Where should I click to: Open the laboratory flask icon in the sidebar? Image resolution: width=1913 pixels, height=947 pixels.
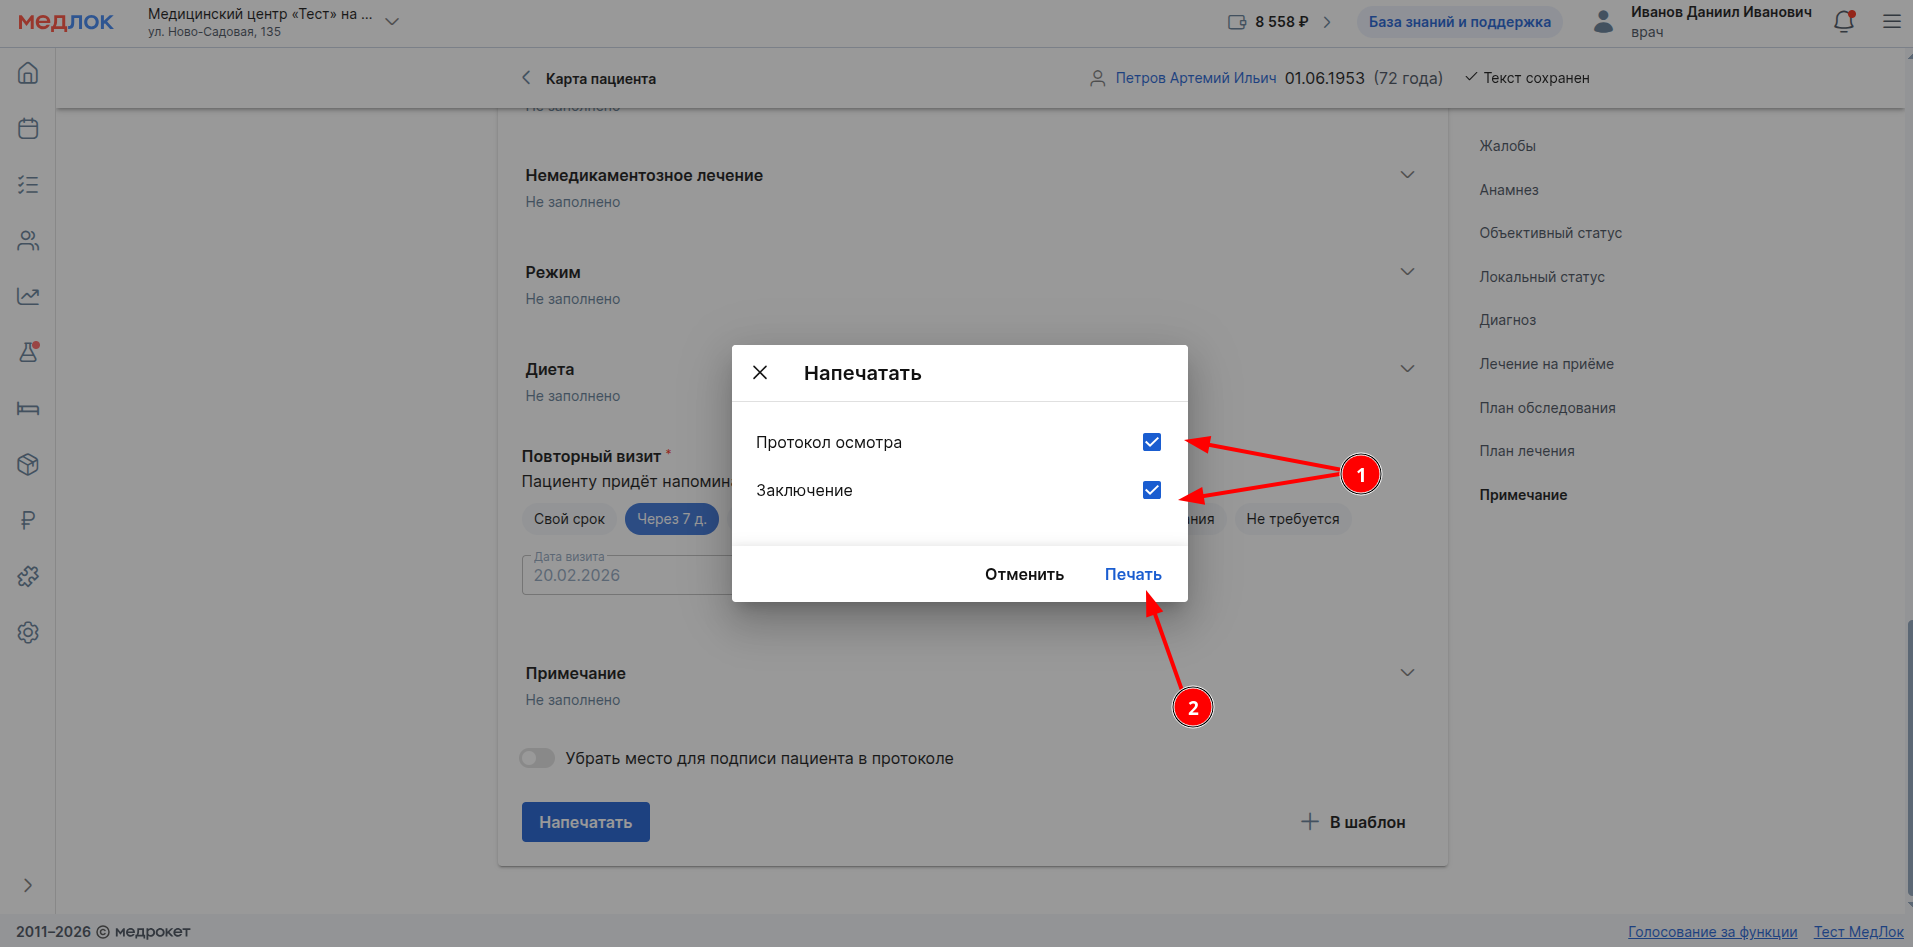[x=28, y=352]
